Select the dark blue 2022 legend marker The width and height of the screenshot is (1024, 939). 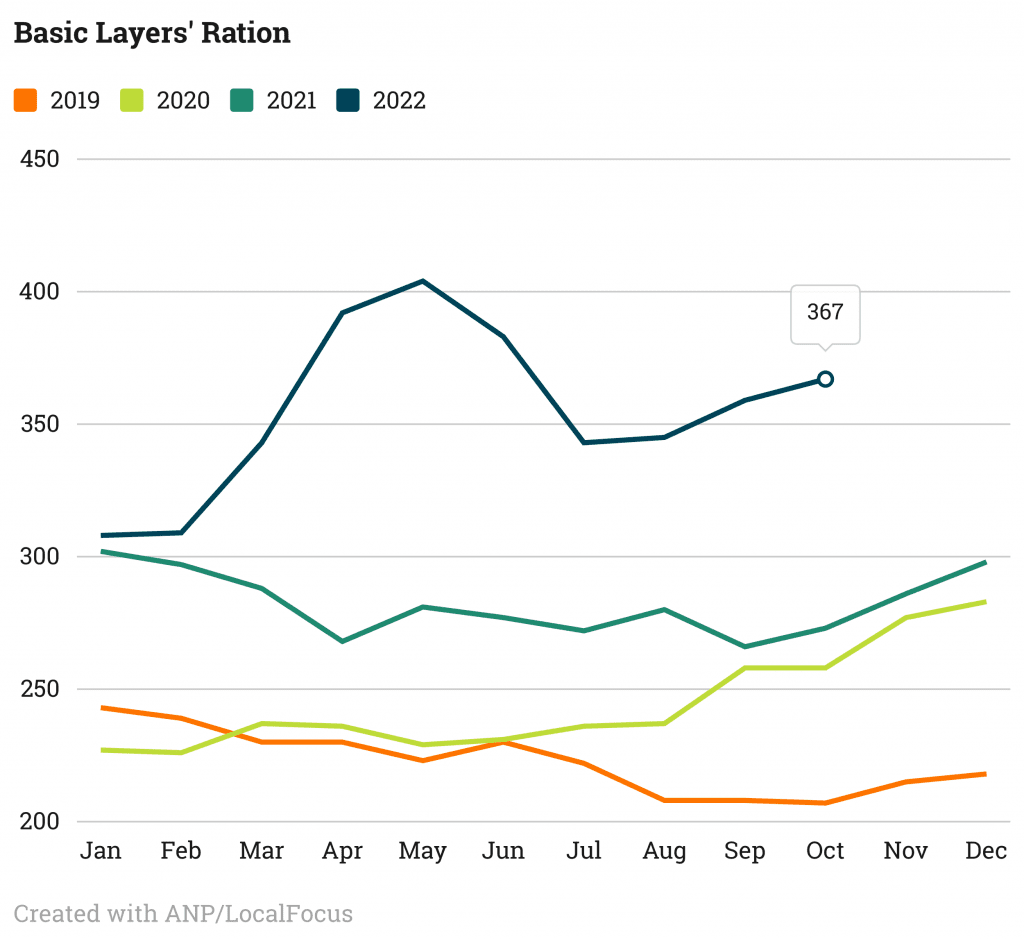[x=348, y=100]
